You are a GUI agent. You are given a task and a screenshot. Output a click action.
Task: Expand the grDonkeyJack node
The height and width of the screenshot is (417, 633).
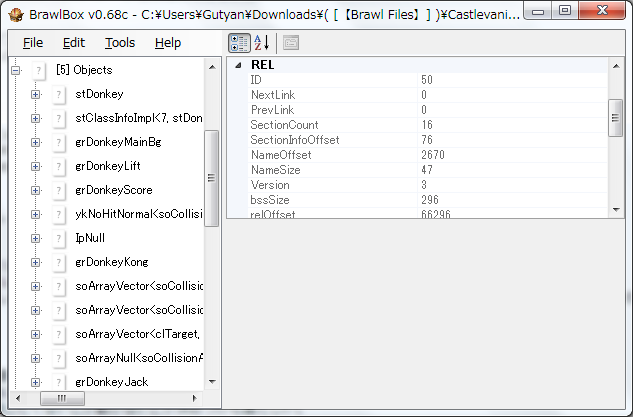click(x=36, y=382)
